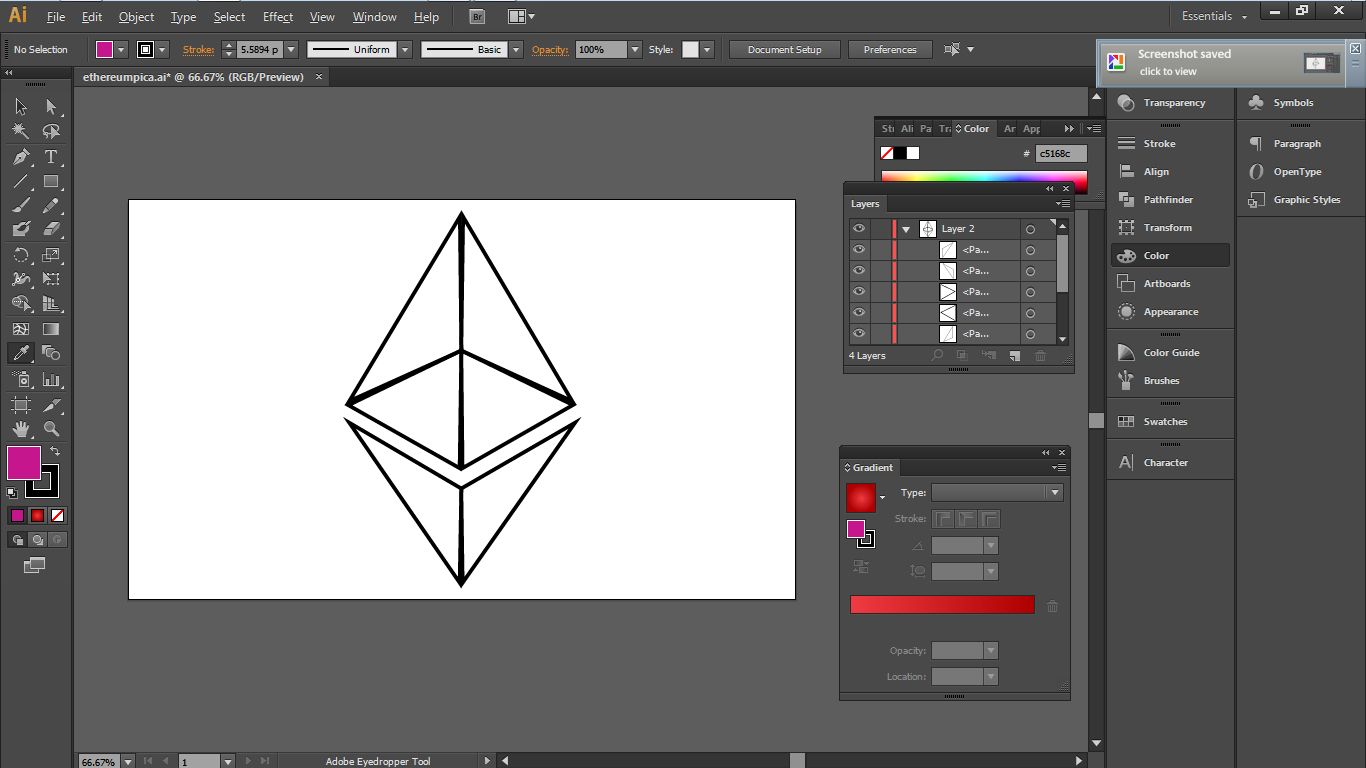This screenshot has height=768, width=1366.
Task: Swap fill and stroke colors
Action: [55, 451]
